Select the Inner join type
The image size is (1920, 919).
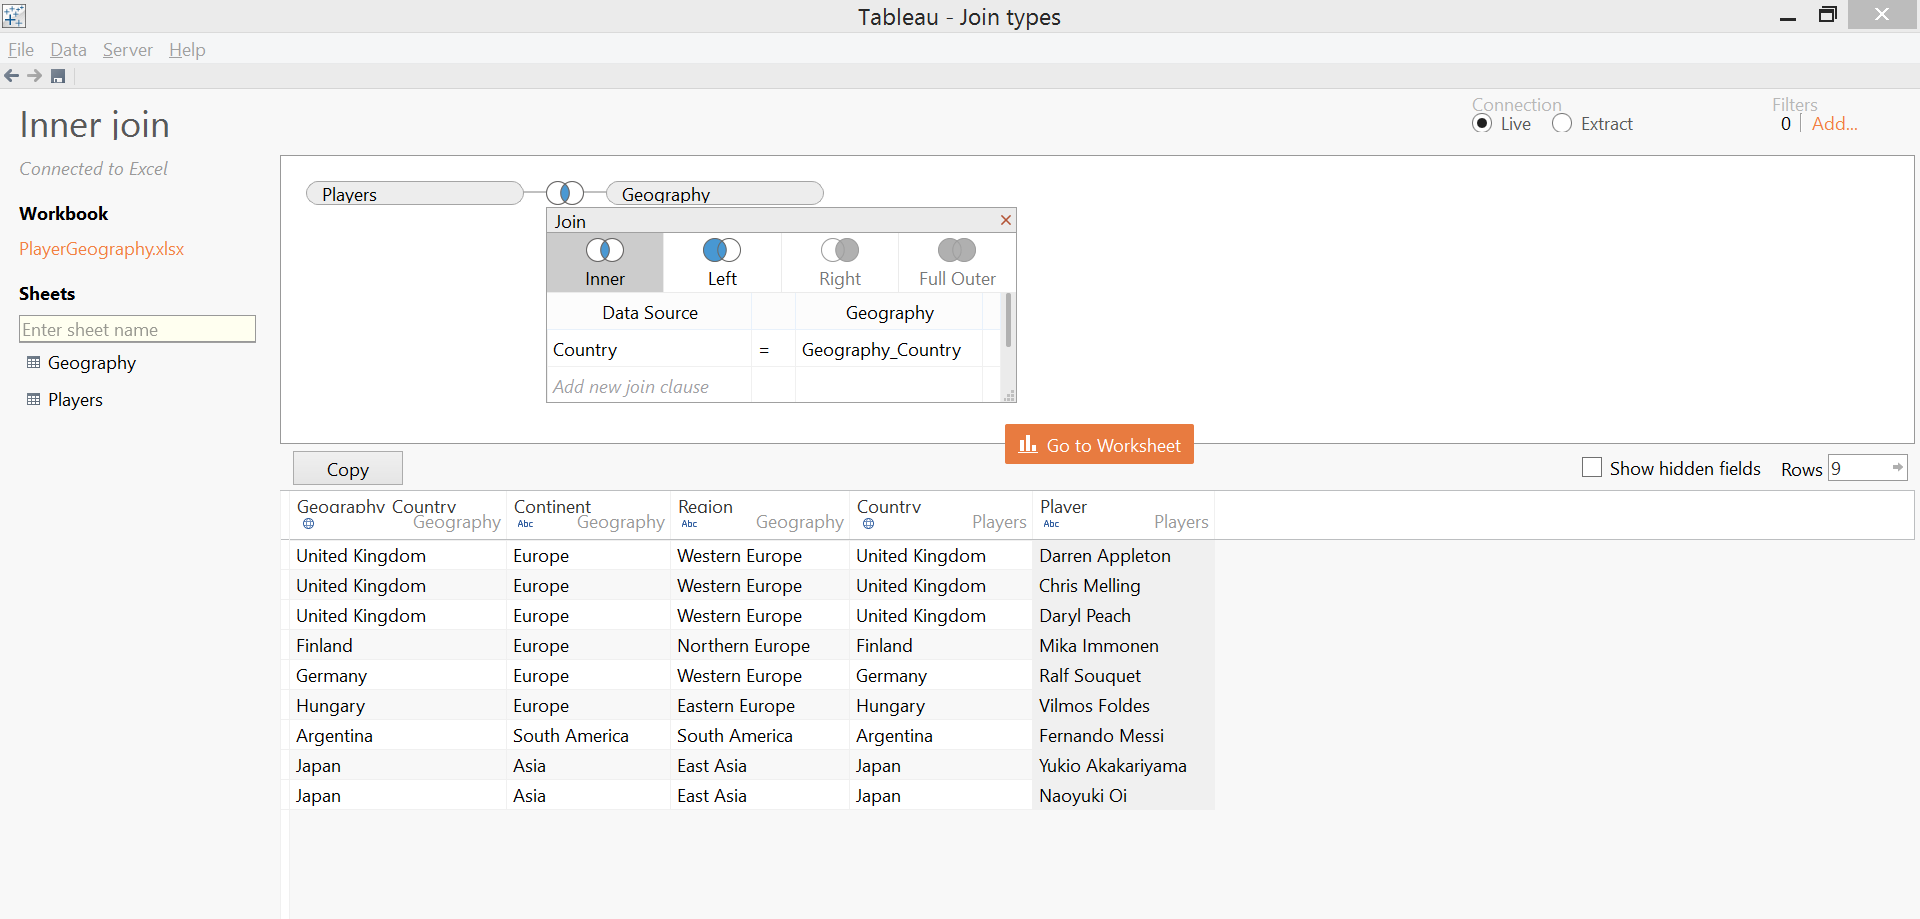pos(605,263)
